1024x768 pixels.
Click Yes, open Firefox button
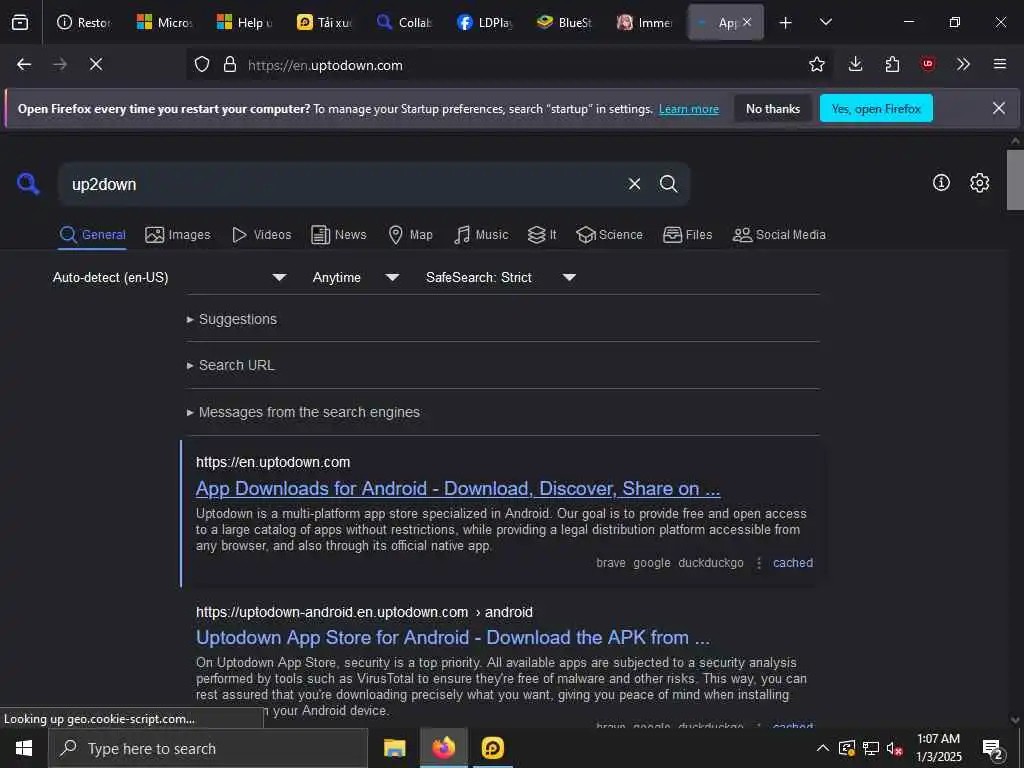pyautogui.click(x=876, y=108)
